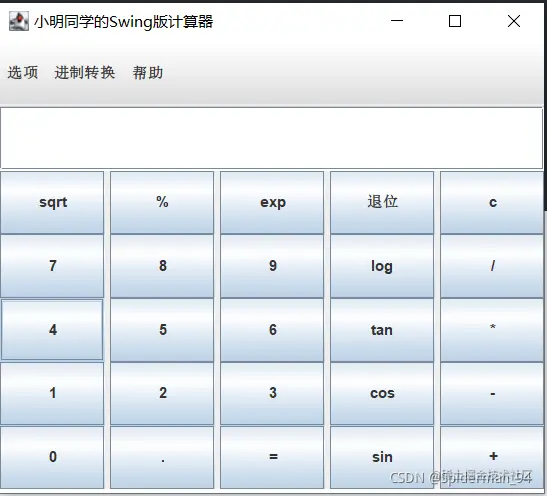Open the 选项 menu
The height and width of the screenshot is (496, 547).
point(23,73)
